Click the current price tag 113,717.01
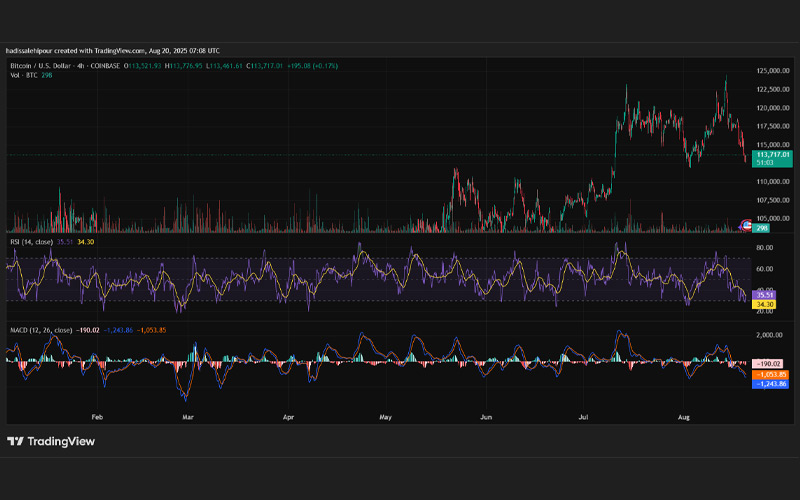800x500 pixels. point(772,155)
